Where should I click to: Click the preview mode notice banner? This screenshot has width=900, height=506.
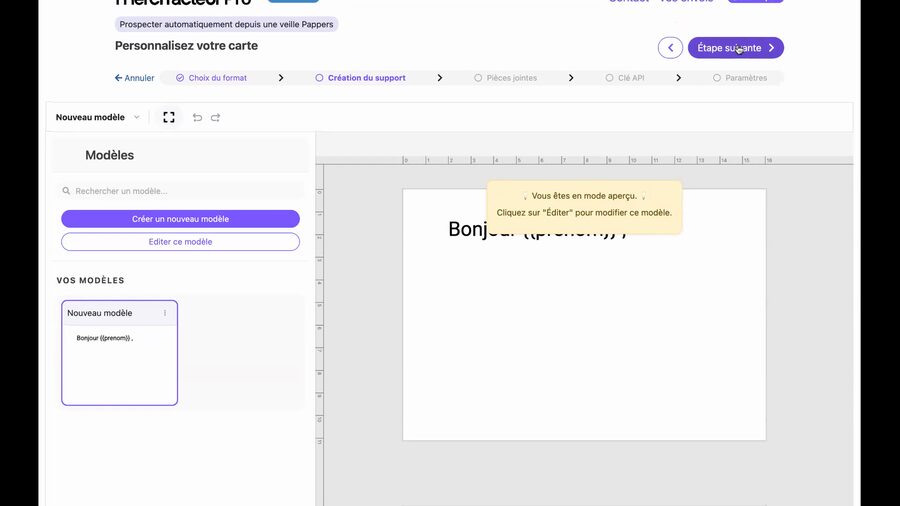[x=584, y=207]
